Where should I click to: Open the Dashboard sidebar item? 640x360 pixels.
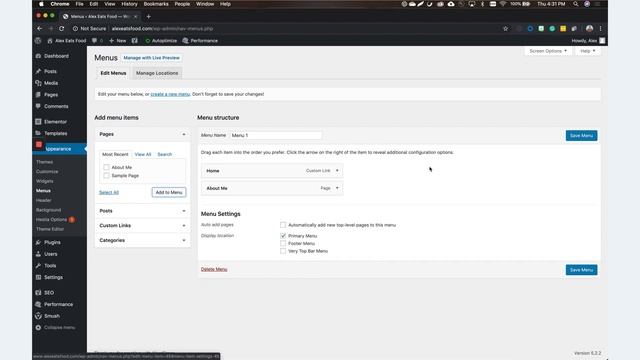click(56, 56)
